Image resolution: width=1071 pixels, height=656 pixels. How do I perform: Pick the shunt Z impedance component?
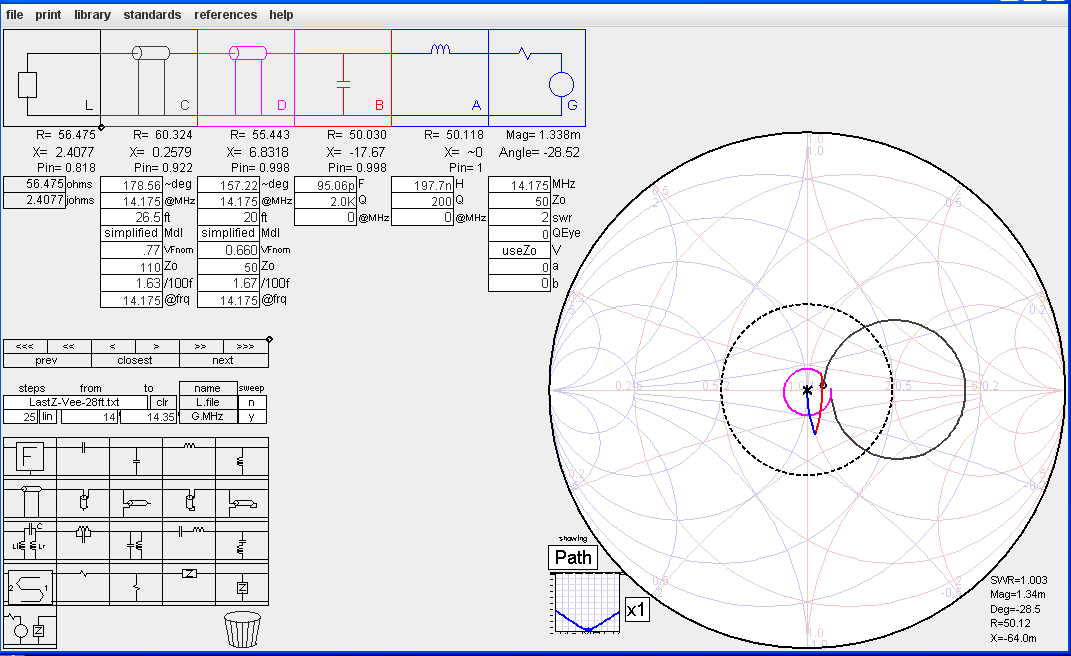[x=242, y=586]
